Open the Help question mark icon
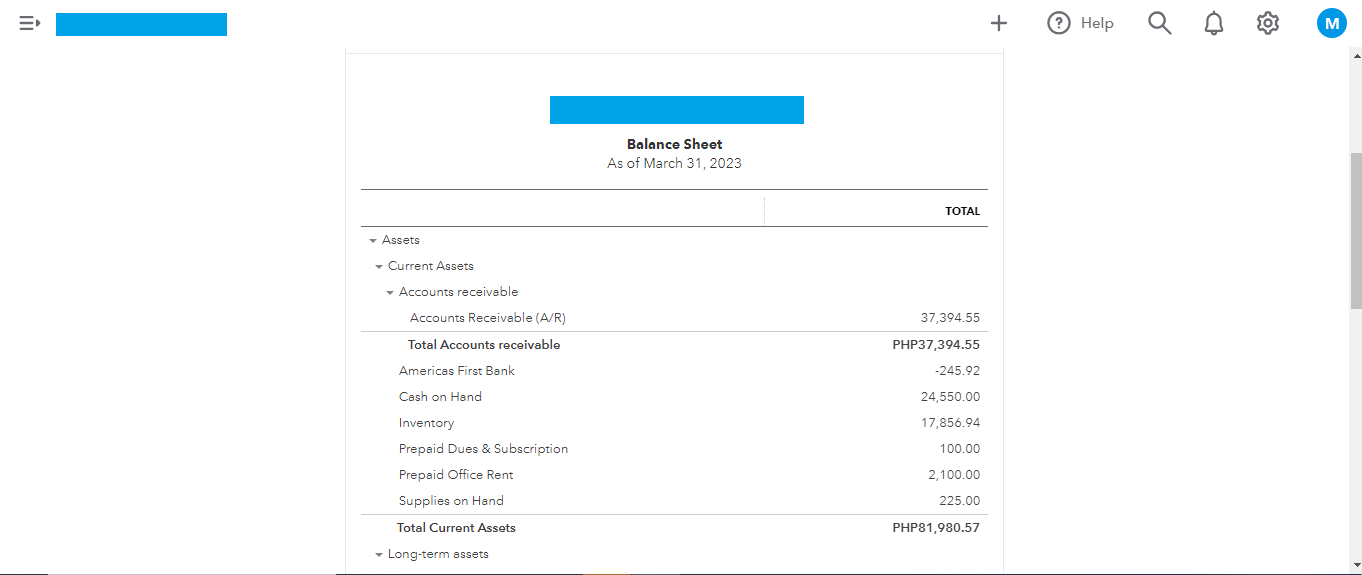This screenshot has height=575, width=1362. tap(1058, 23)
